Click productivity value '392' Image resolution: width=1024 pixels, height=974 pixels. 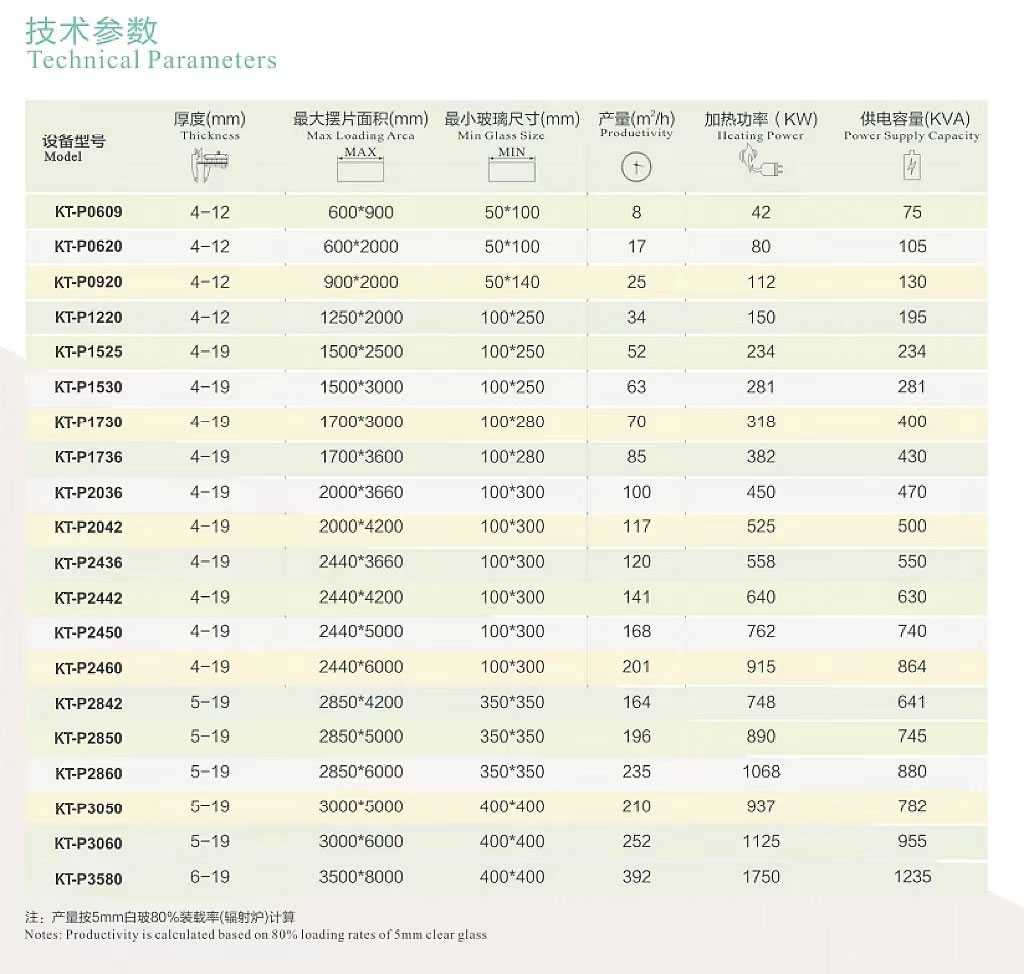coord(637,877)
